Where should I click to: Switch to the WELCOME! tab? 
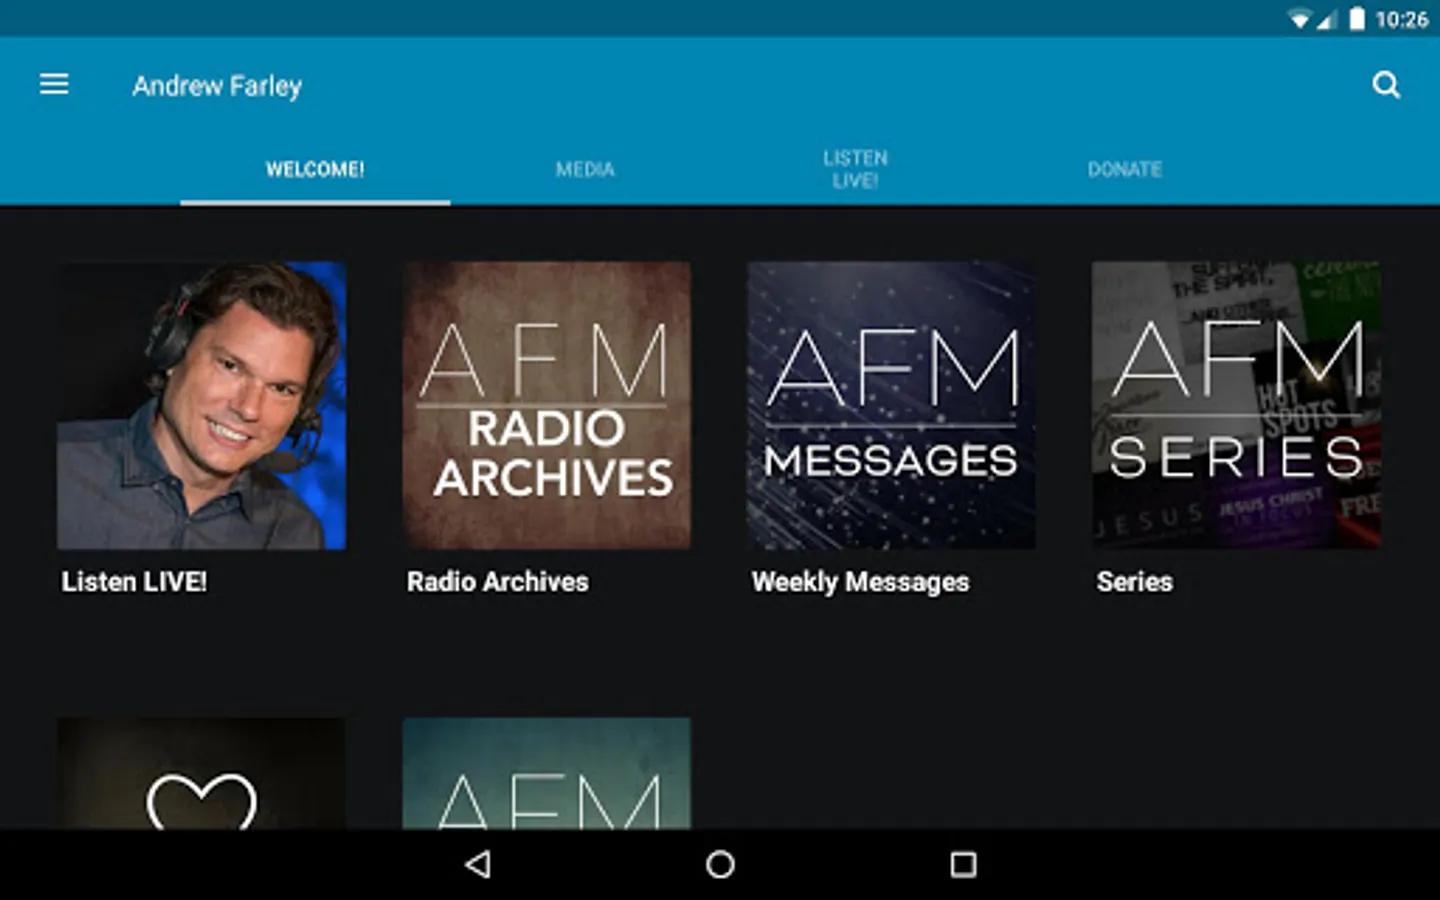(315, 169)
